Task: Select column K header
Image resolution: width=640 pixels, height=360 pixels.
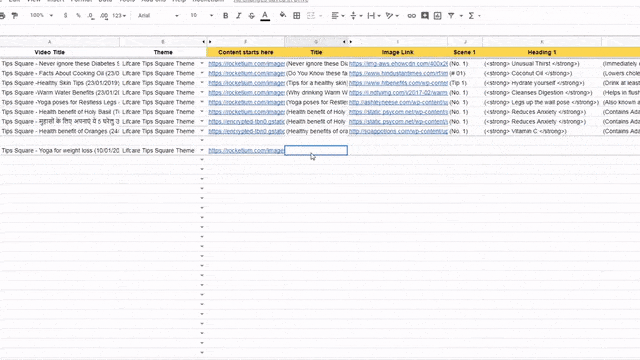Action: [542, 42]
